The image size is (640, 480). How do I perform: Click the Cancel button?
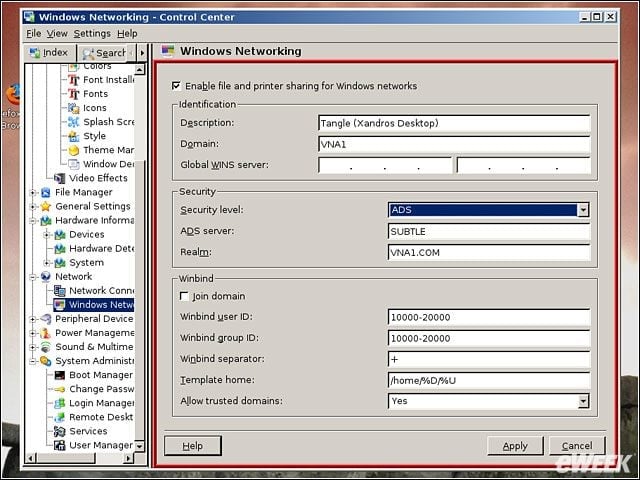[x=577, y=446]
